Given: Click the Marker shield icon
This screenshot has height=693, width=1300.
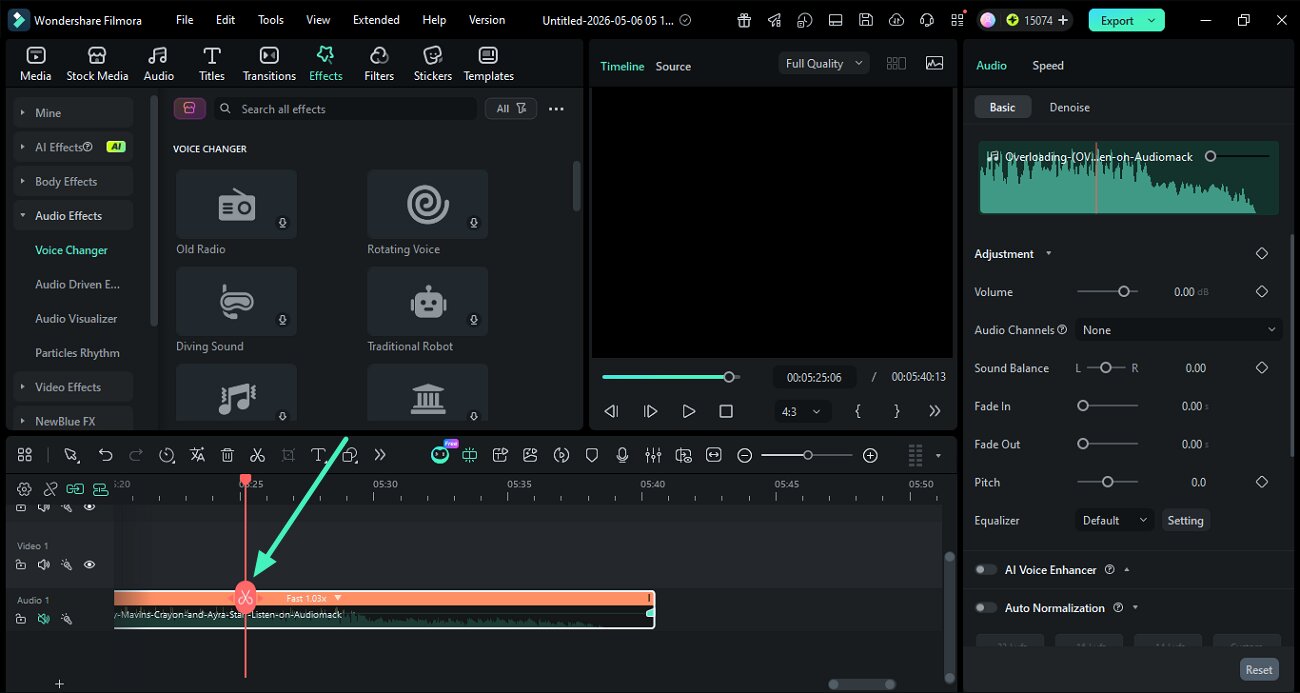Looking at the screenshot, I should point(592,455).
